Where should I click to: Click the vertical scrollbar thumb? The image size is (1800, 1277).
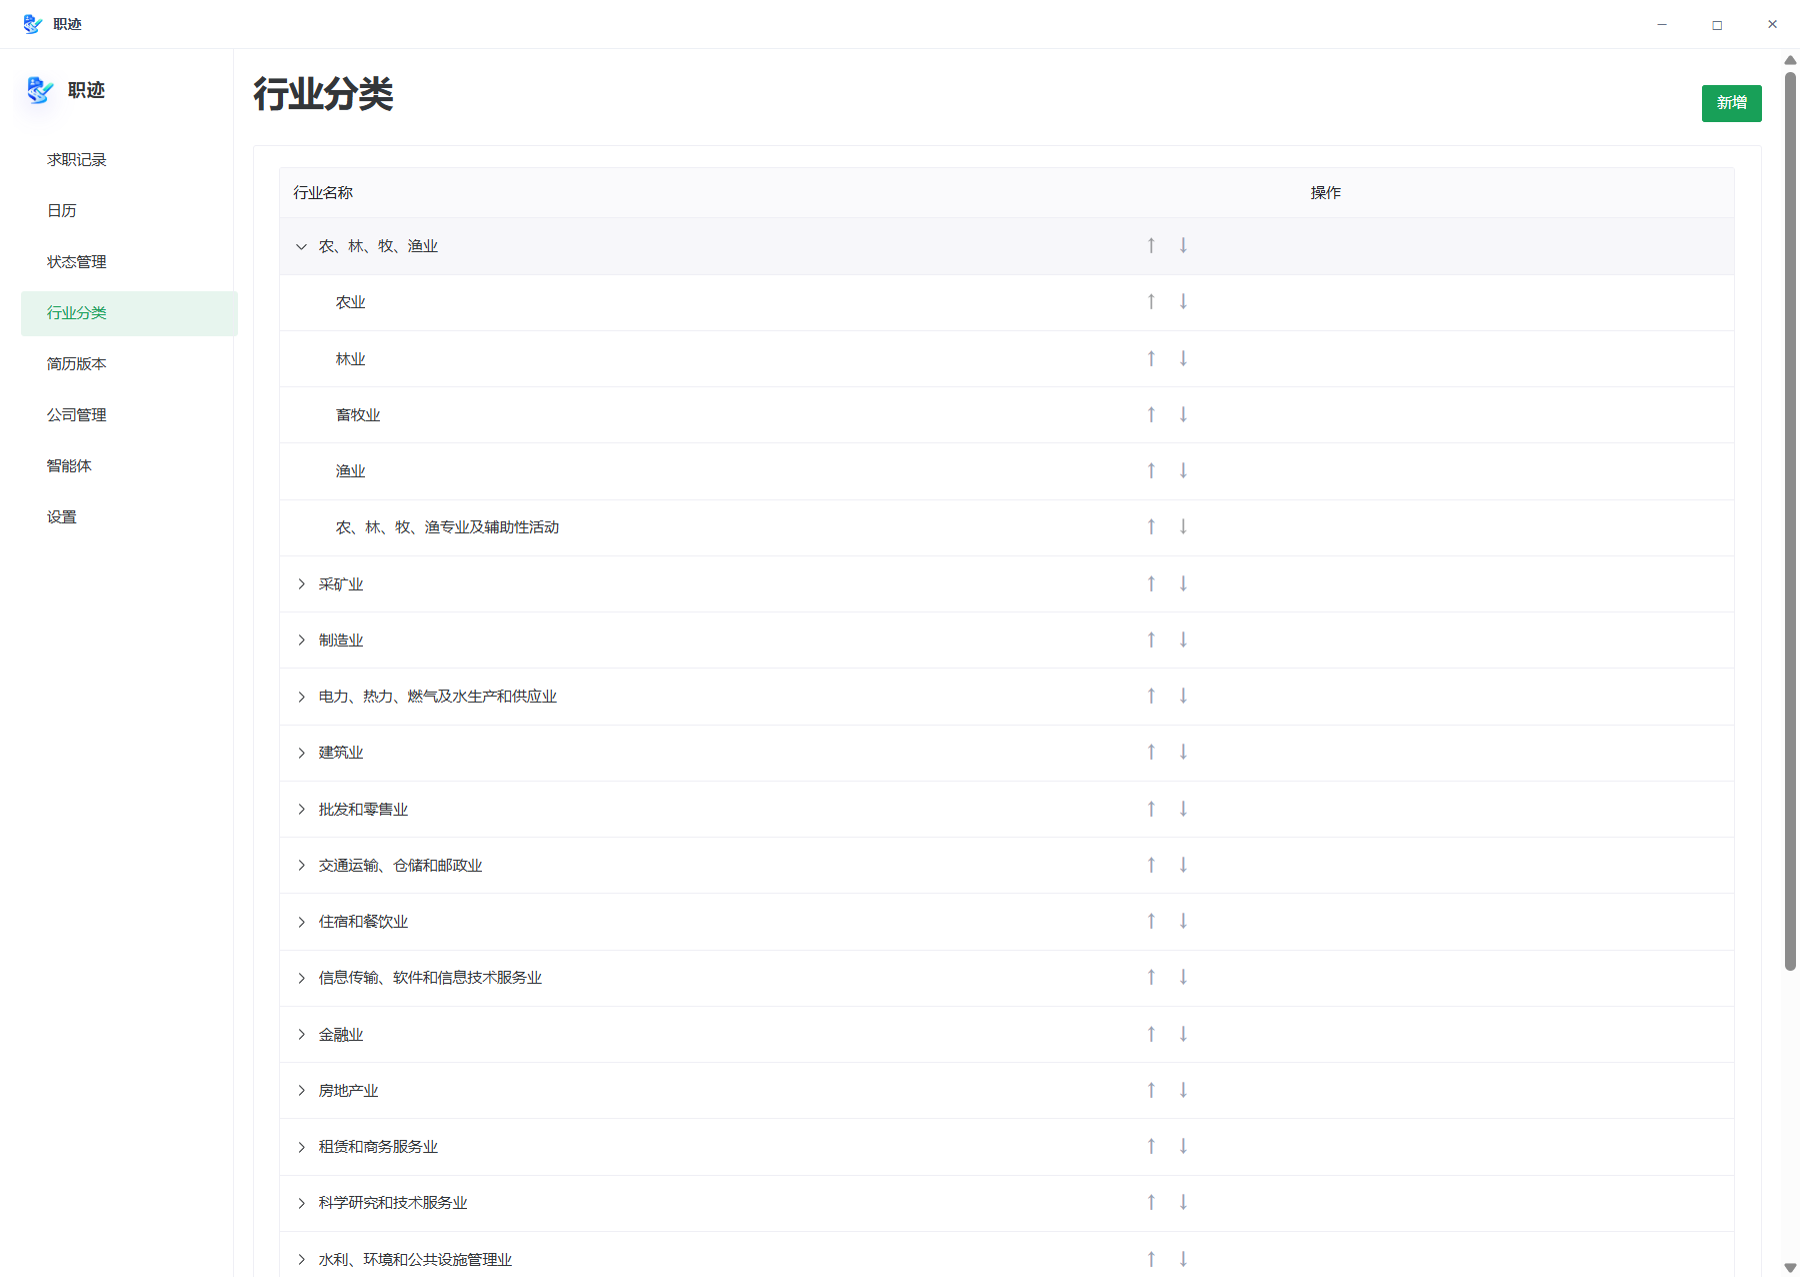coord(1790,520)
